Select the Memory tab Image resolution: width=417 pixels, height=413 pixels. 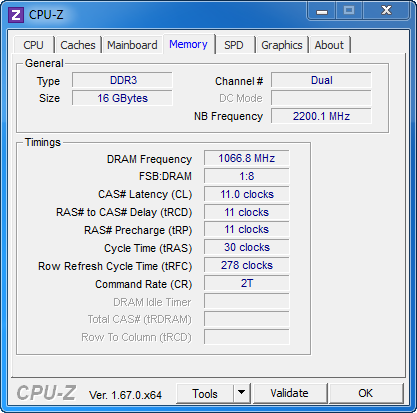tap(188, 44)
